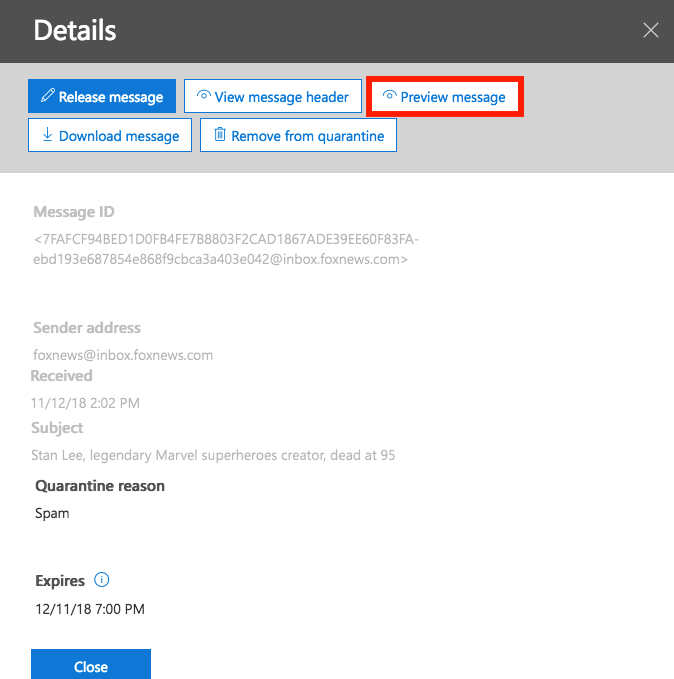Click the expiry date 12/11/18 7:00 PM

pos(90,608)
